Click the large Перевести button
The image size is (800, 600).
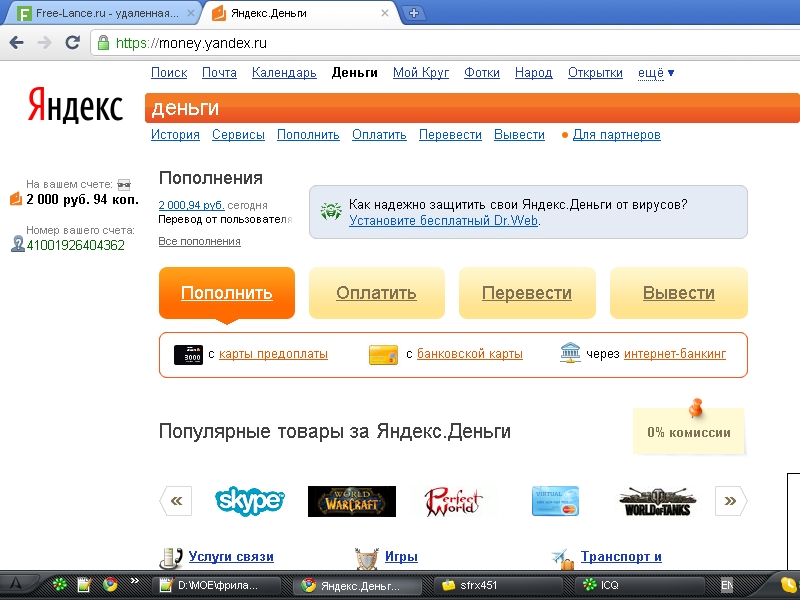[x=527, y=293]
